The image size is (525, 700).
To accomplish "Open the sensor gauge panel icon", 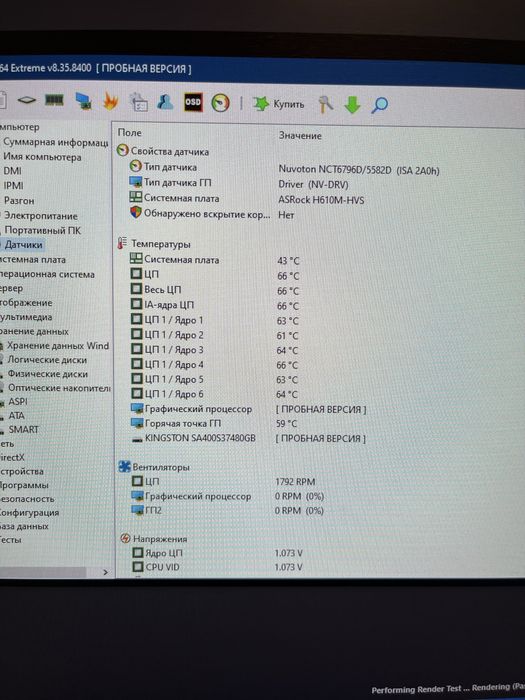I will pyautogui.click(x=221, y=103).
